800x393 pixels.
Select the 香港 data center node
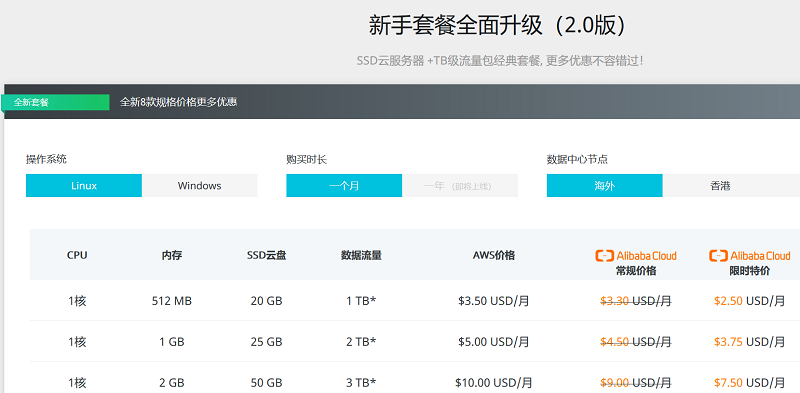[720, 186]
